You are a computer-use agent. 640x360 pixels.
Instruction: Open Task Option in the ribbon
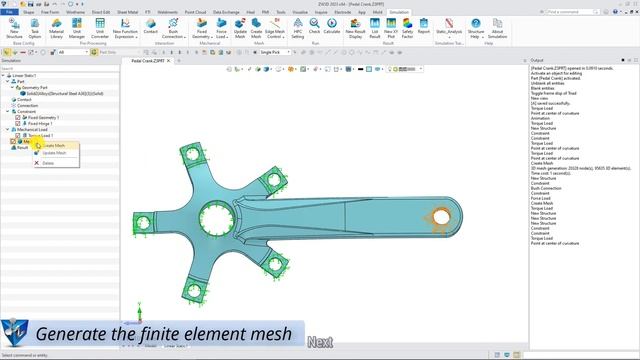tap(35, 28)
